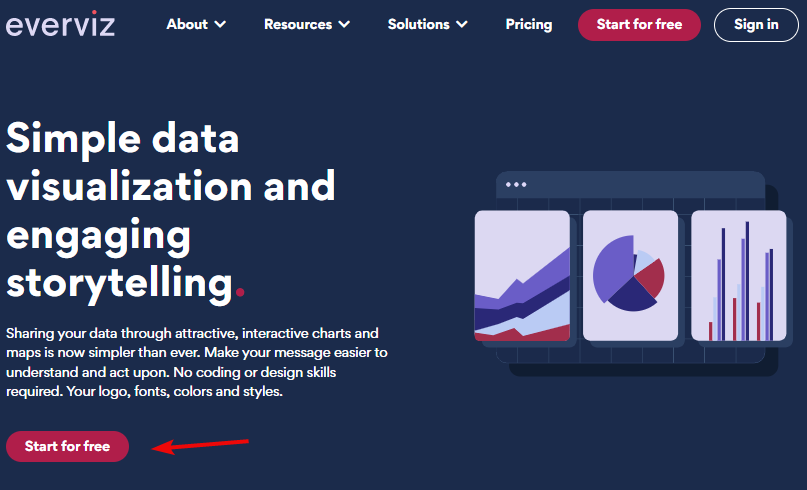Select the area chart illustration card
Viewport: 807px width, 490px height.
tap(522, 275)
